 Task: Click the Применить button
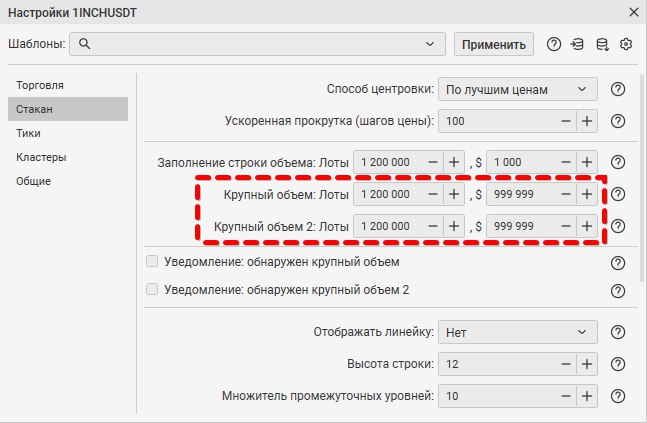pyautogui.click(x=493, y=44)
